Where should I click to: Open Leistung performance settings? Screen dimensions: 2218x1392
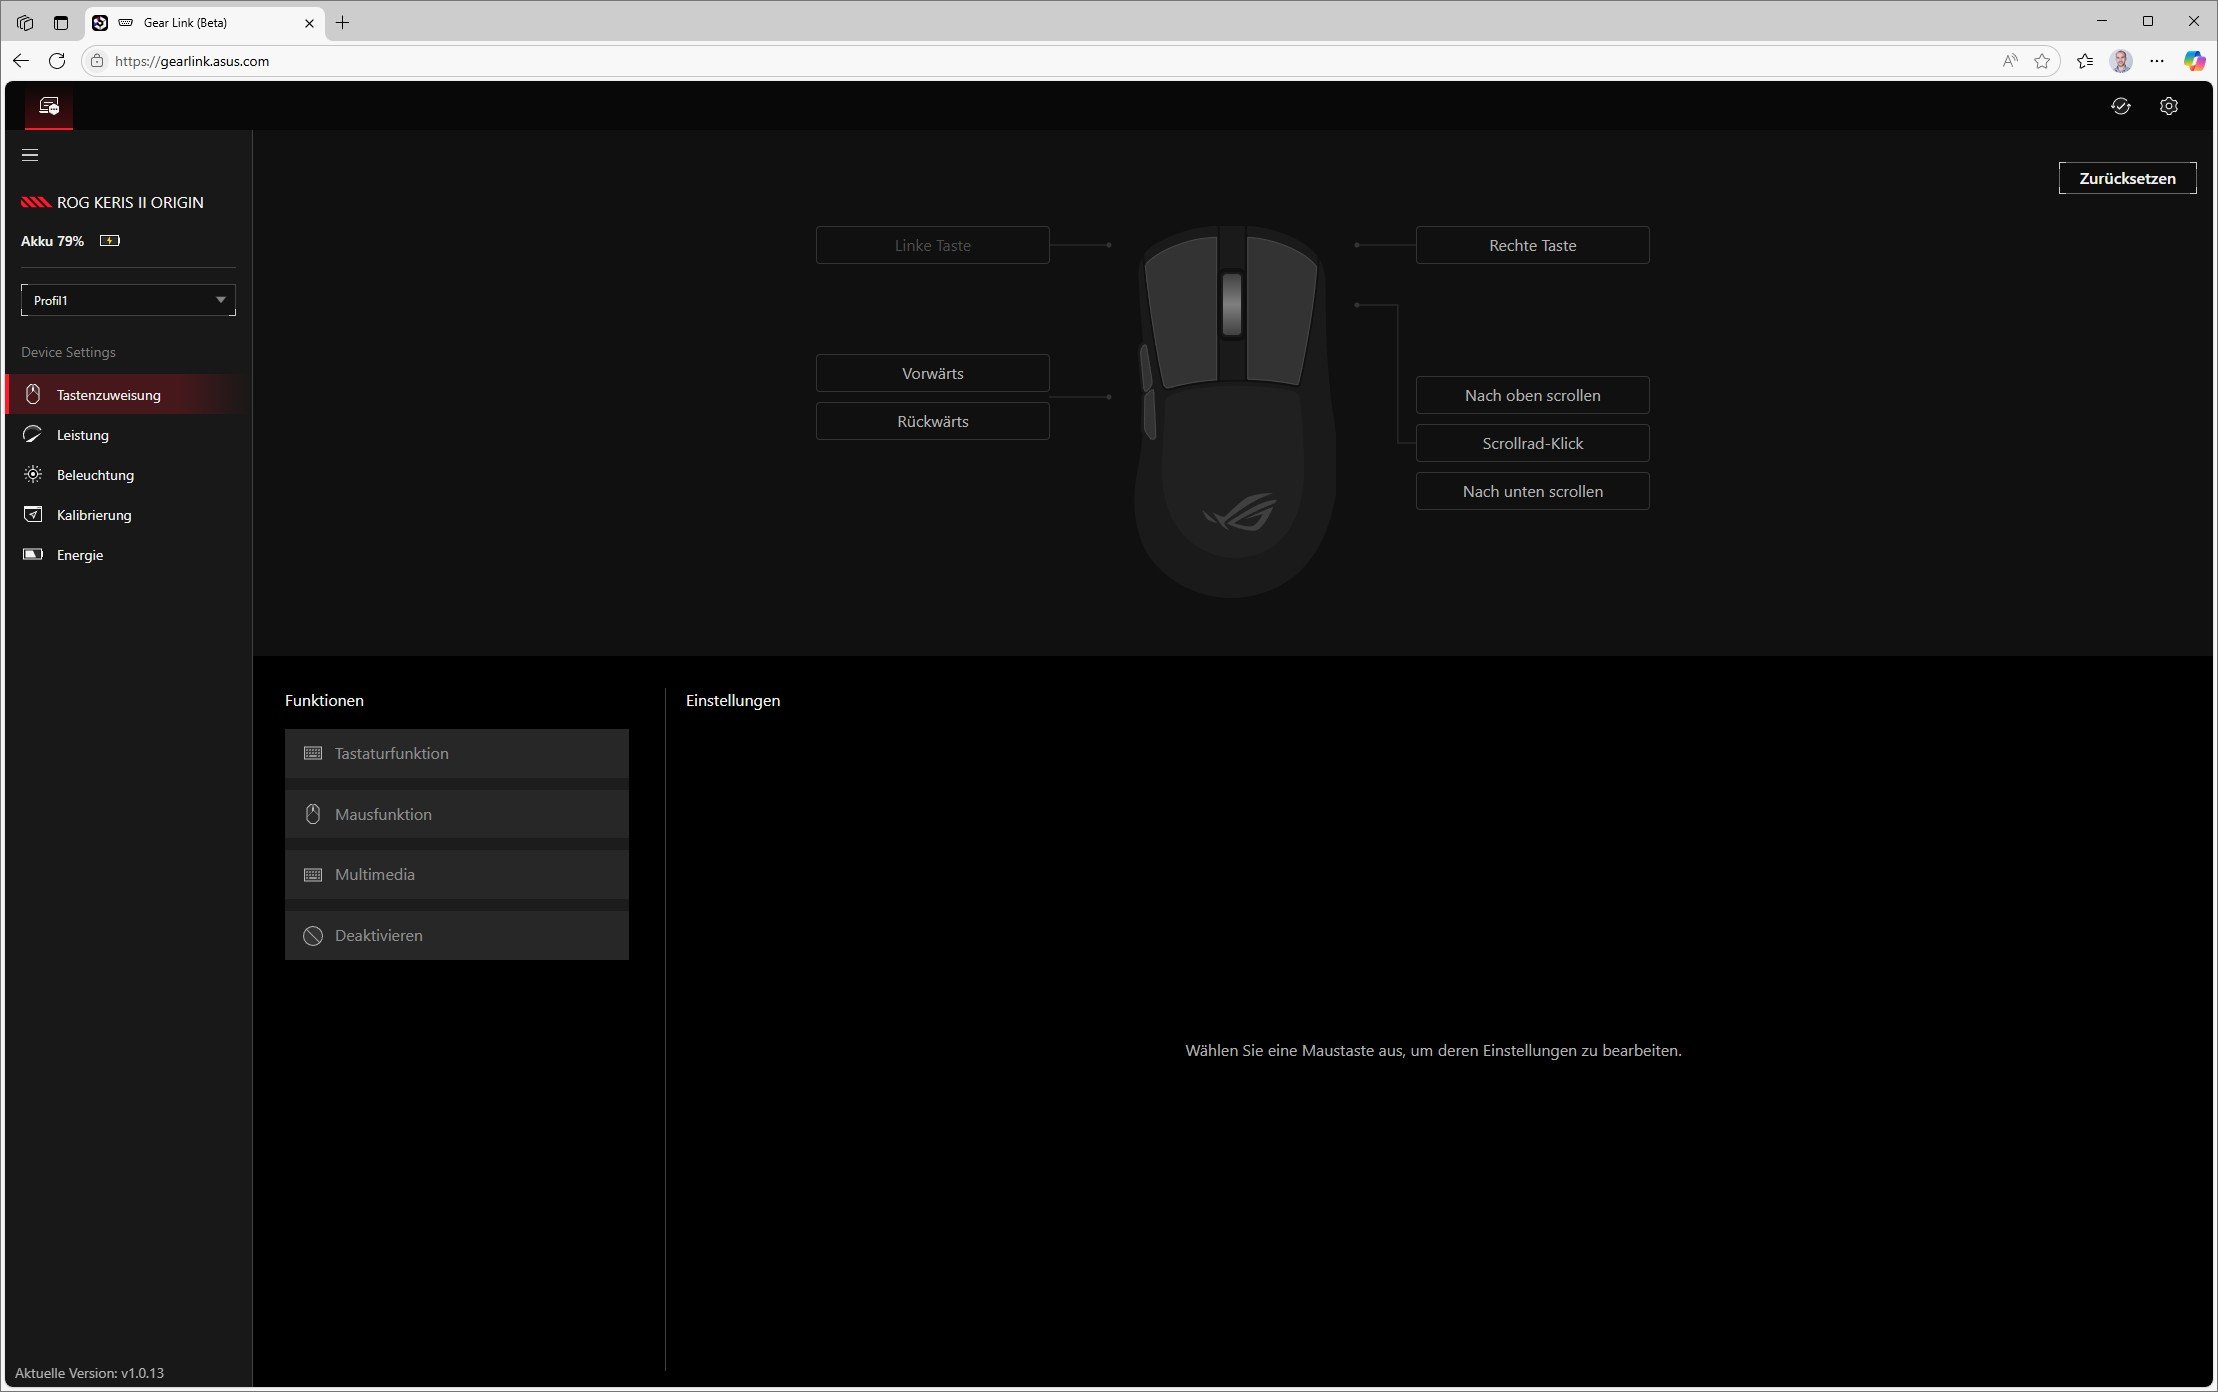[83, 435]
